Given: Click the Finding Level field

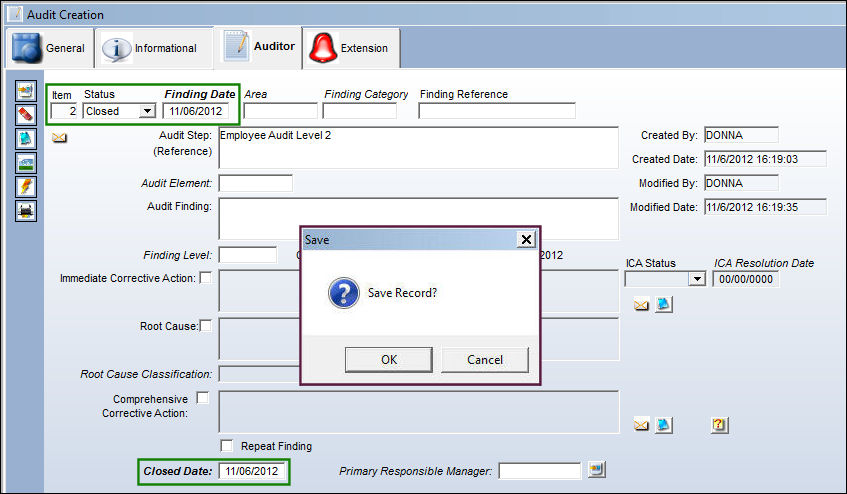Looking at the screenshot, I should [247, 255].
